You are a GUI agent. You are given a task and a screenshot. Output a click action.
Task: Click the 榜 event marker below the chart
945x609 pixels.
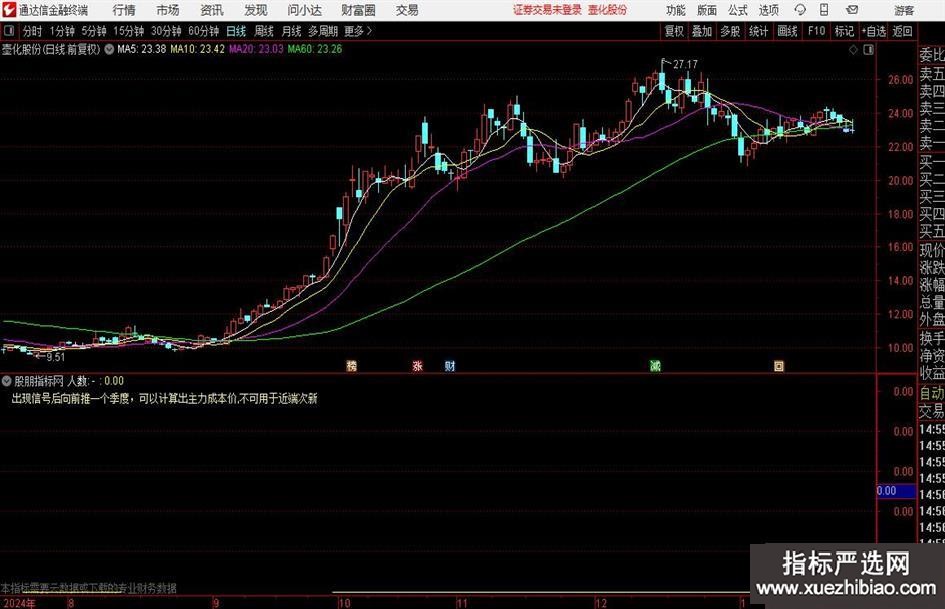point(351,365)
